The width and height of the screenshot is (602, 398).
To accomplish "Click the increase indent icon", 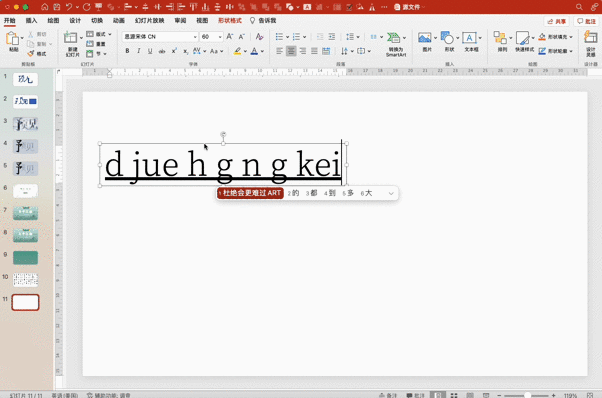I will point(332,36).
